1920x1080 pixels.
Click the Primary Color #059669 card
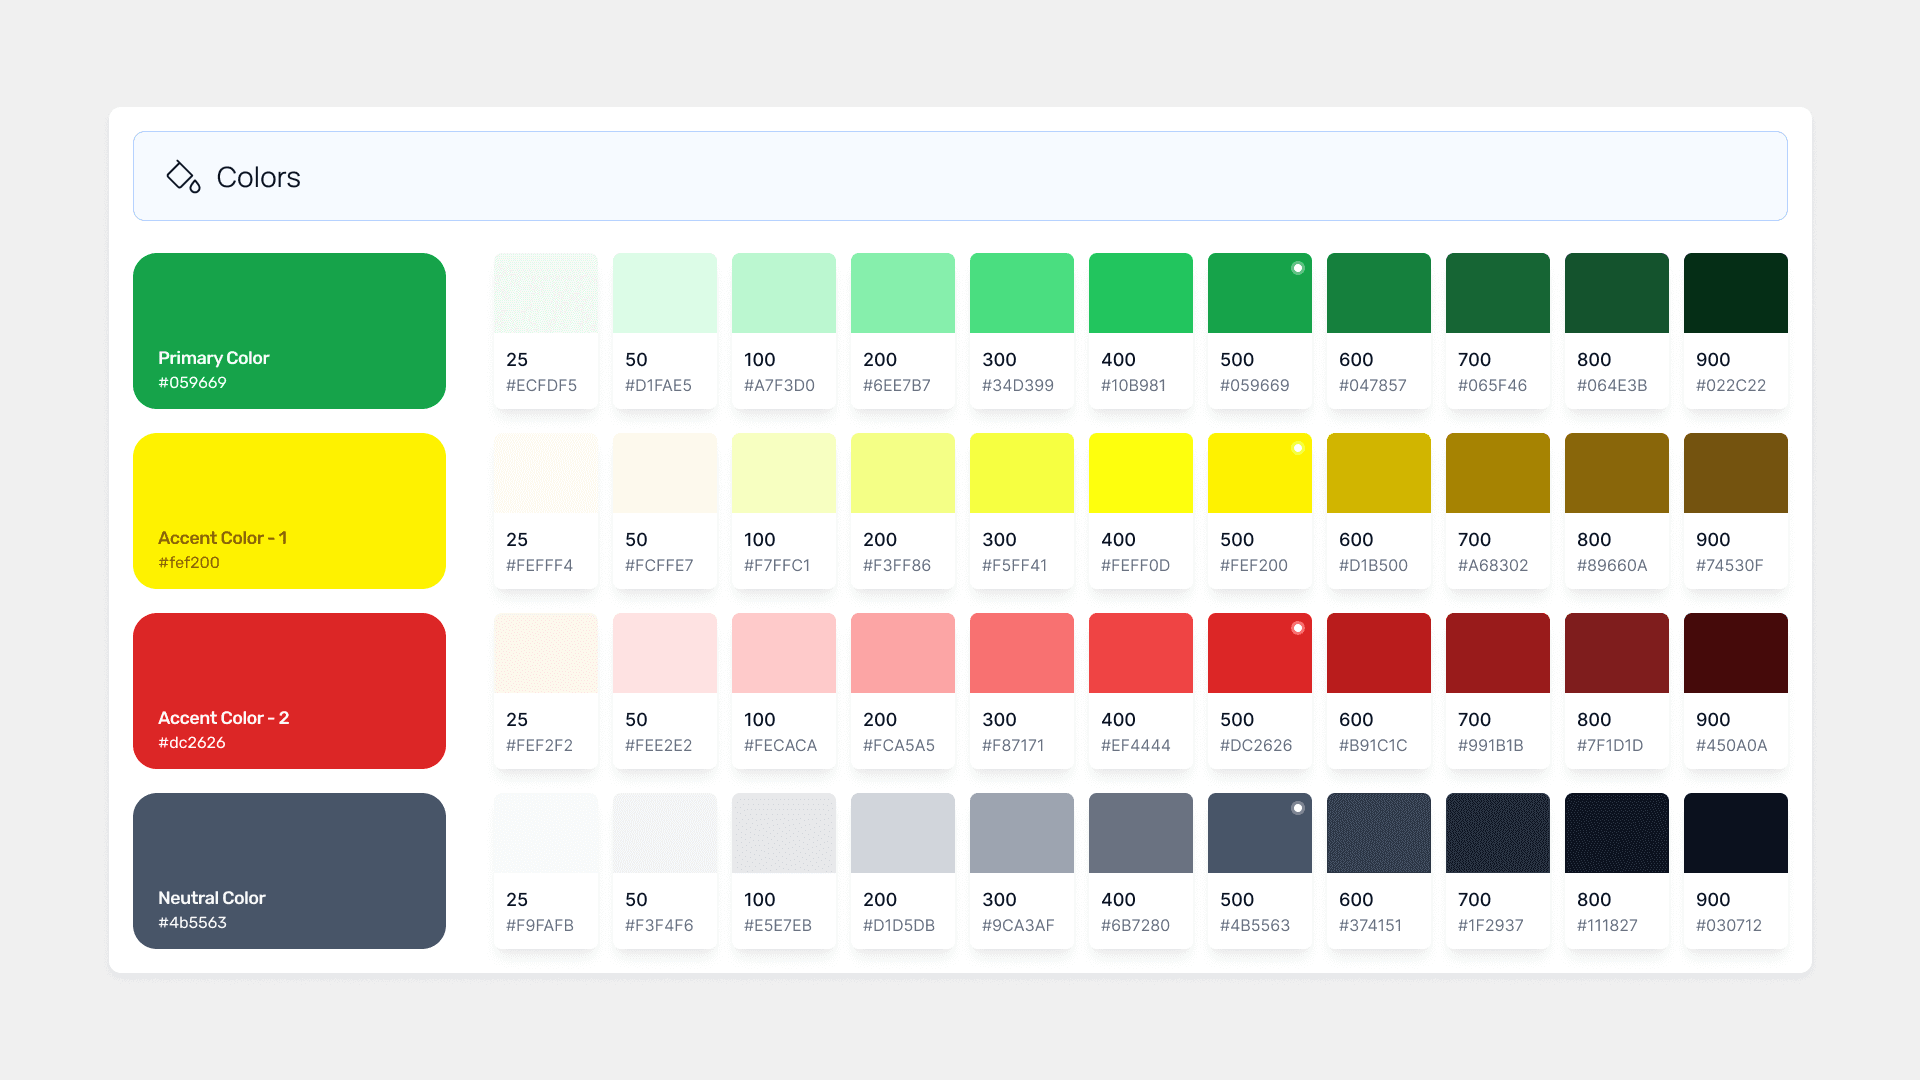click(x=289, y=330)
